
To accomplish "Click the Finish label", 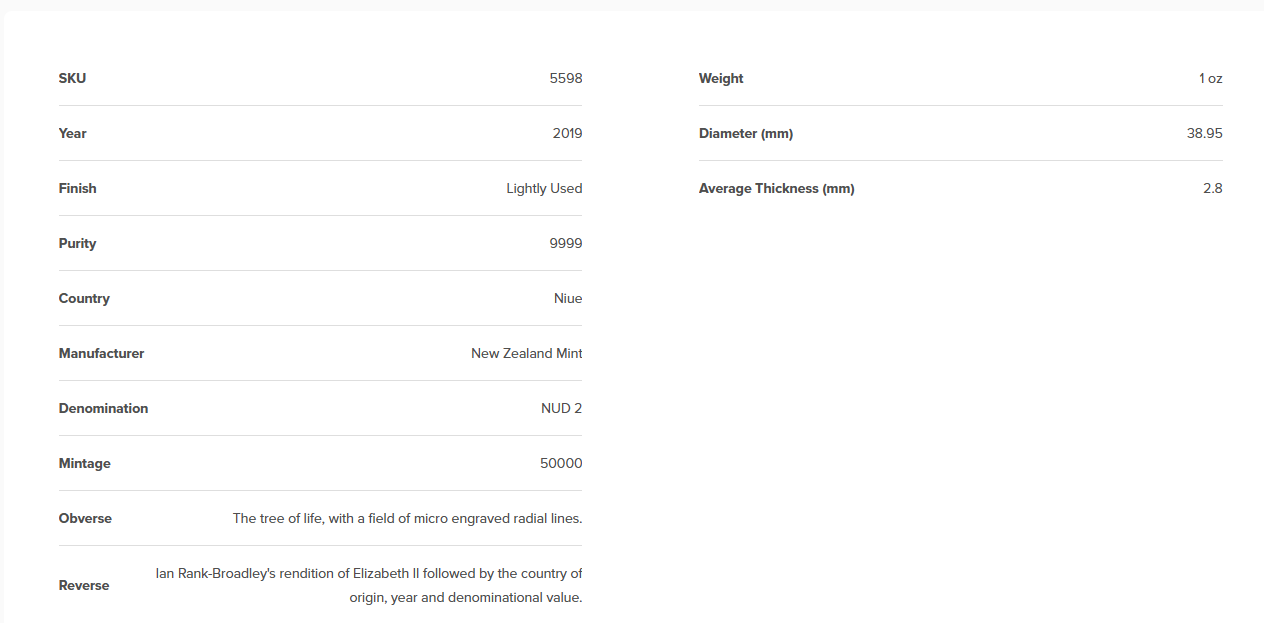I will click(x=77, y=188).
